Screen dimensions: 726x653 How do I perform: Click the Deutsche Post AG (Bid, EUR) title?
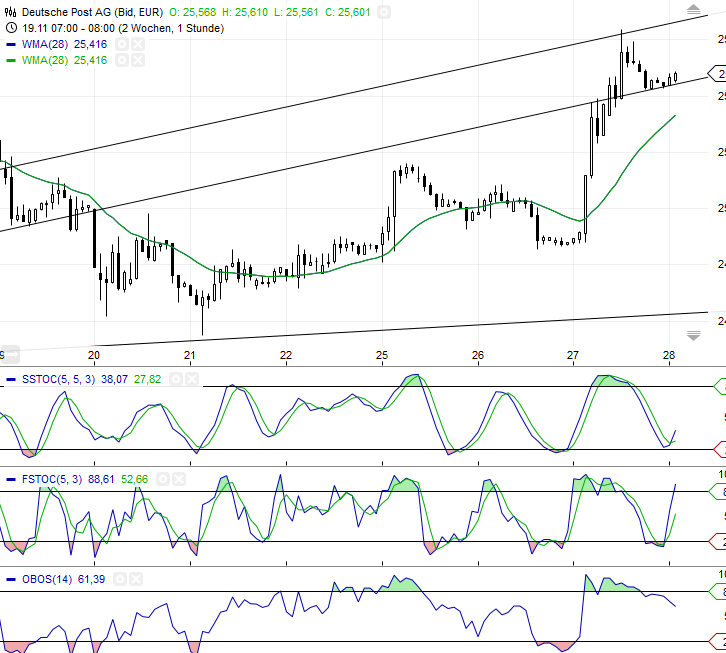pos(93,12)
